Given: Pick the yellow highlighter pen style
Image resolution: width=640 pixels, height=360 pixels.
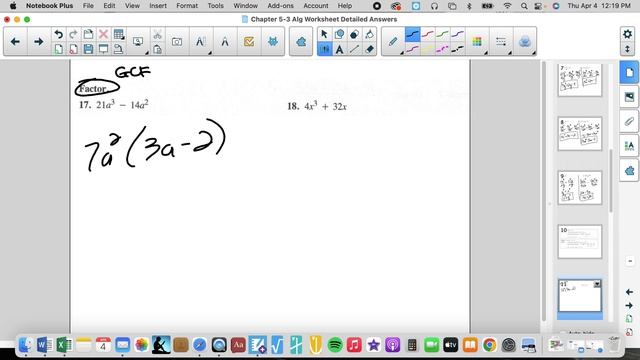Looking at the screenshot, I should coord(427,49).
